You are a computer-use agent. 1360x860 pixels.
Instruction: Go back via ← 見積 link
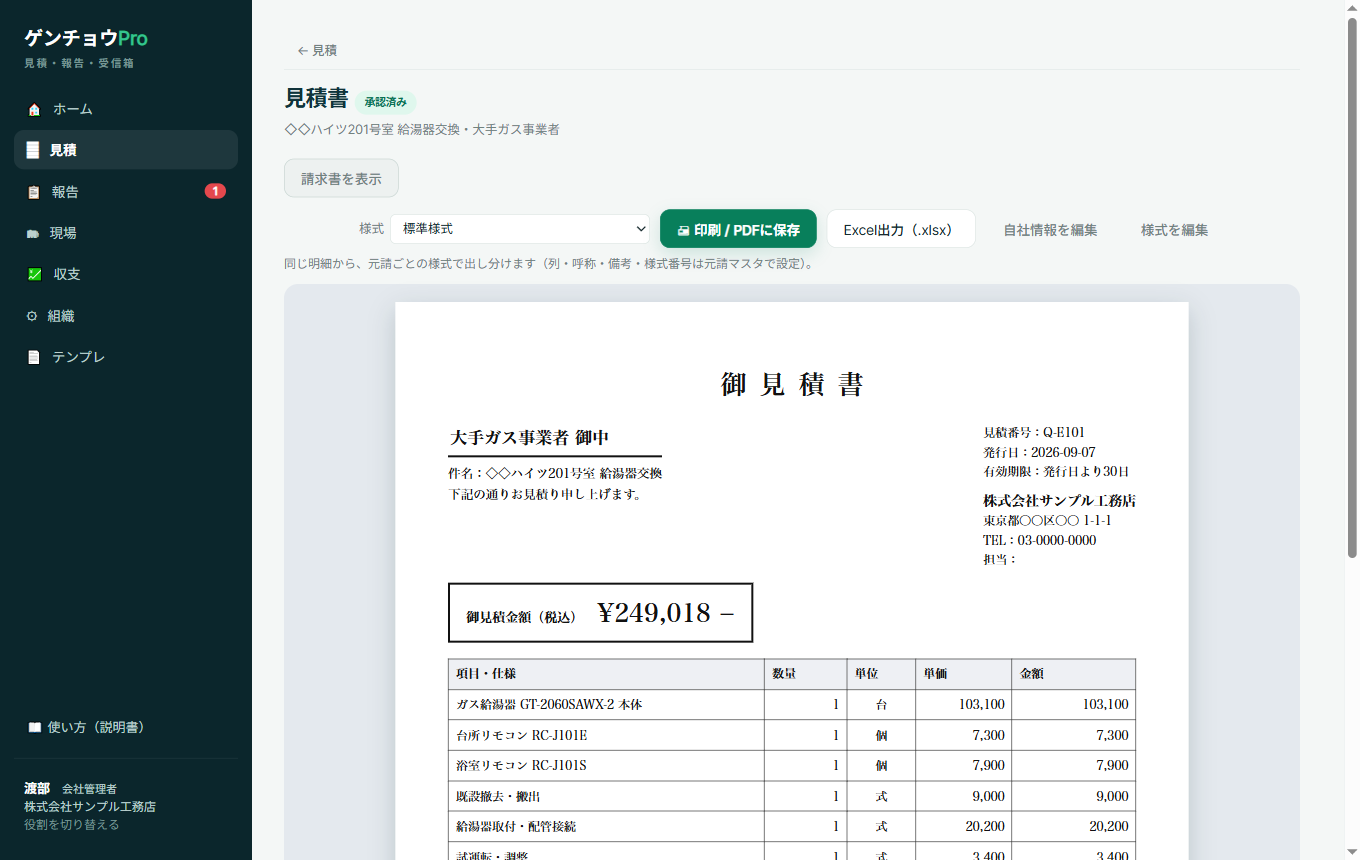[317, 50]
